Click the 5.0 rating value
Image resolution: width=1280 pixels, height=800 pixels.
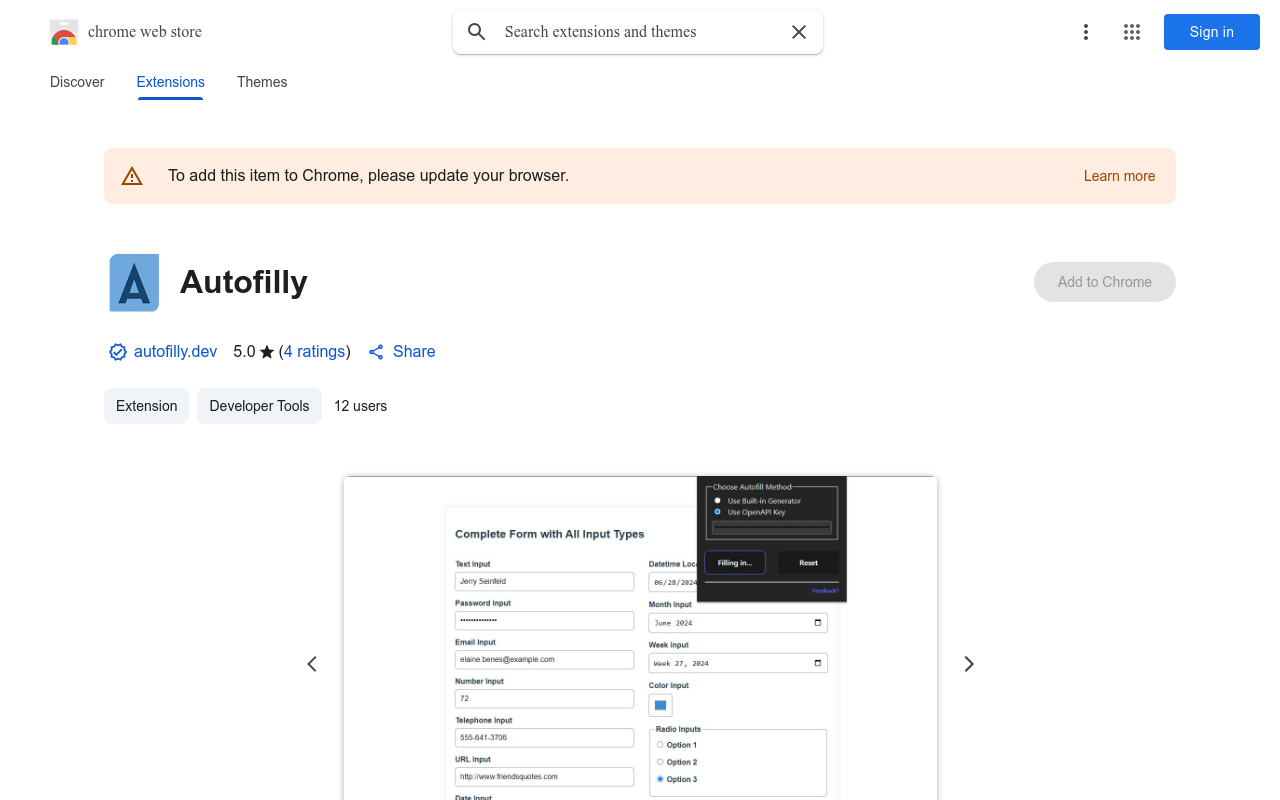[244, 352]
